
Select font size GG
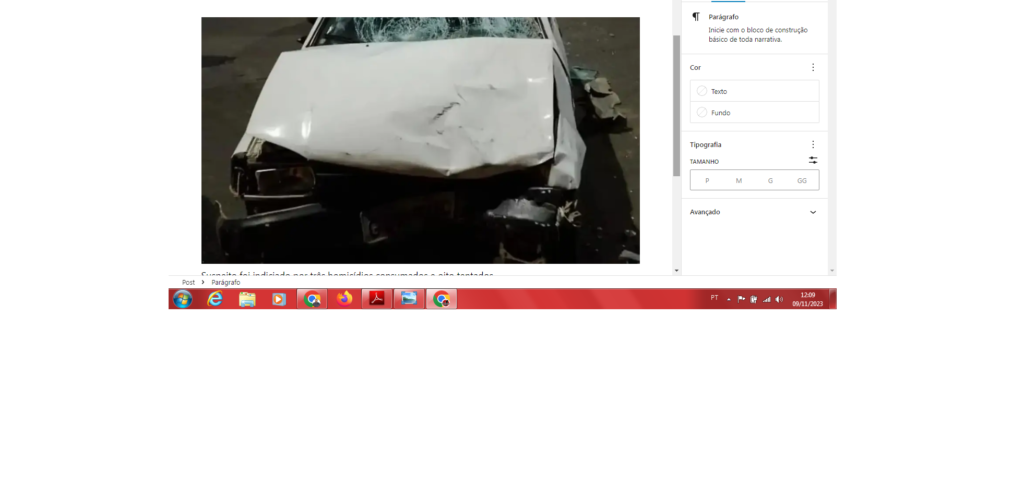click(802, 181)
